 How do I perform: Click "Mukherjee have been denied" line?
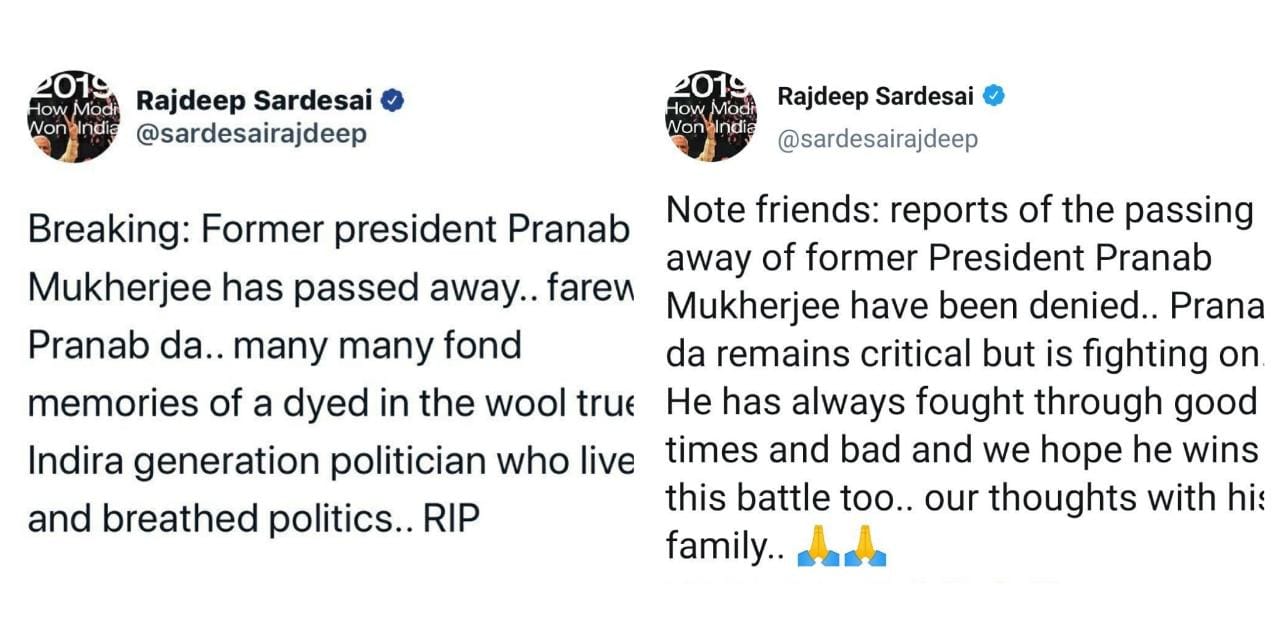[900, 306]
